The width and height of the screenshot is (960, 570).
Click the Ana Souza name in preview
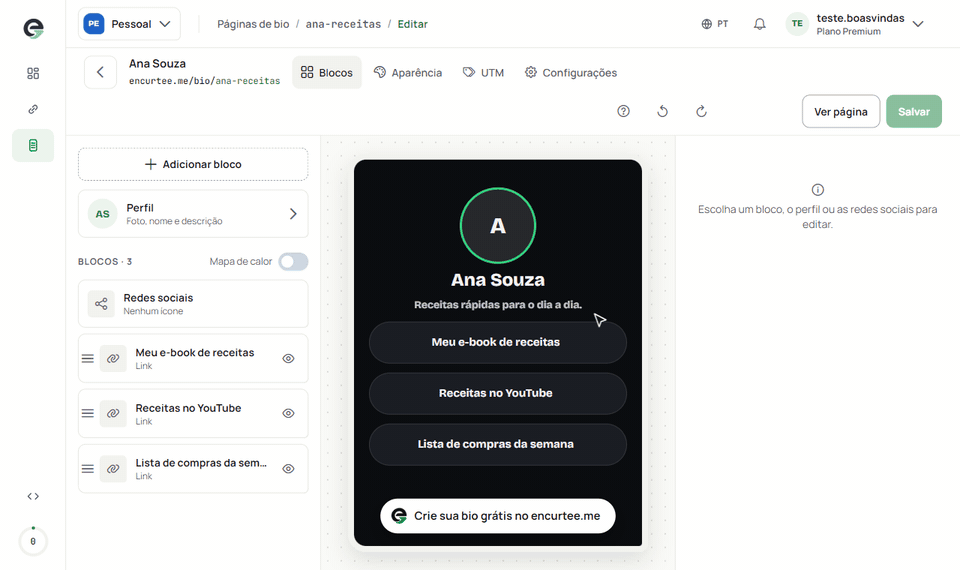[498, 280]
